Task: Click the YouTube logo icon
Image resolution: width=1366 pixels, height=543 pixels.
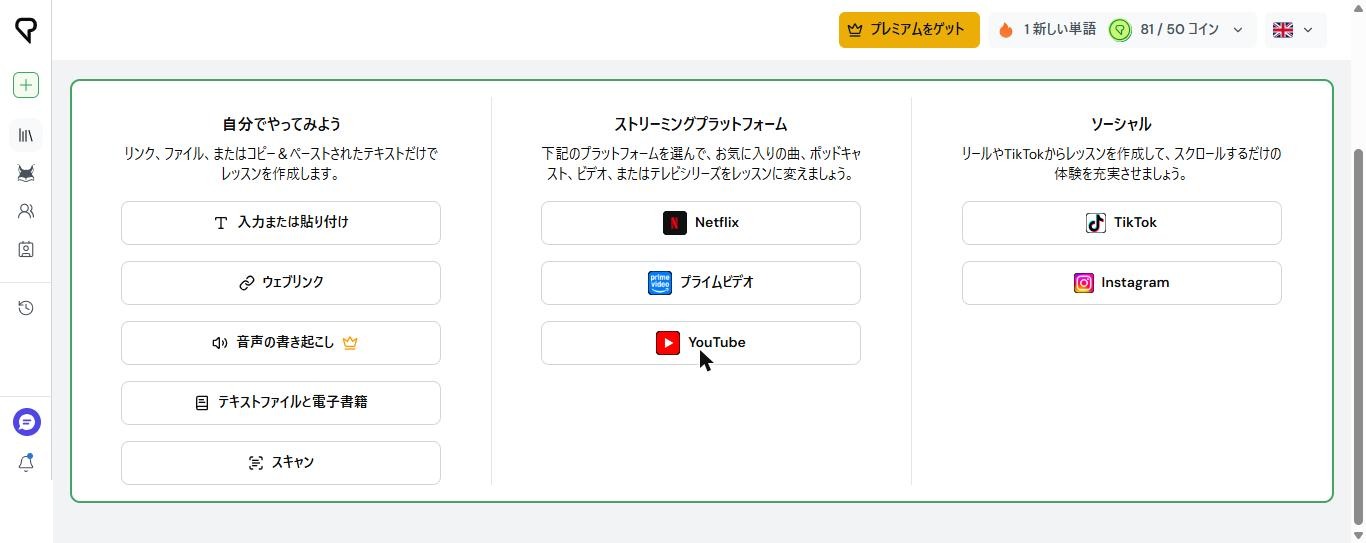Action: click(668, 343)
